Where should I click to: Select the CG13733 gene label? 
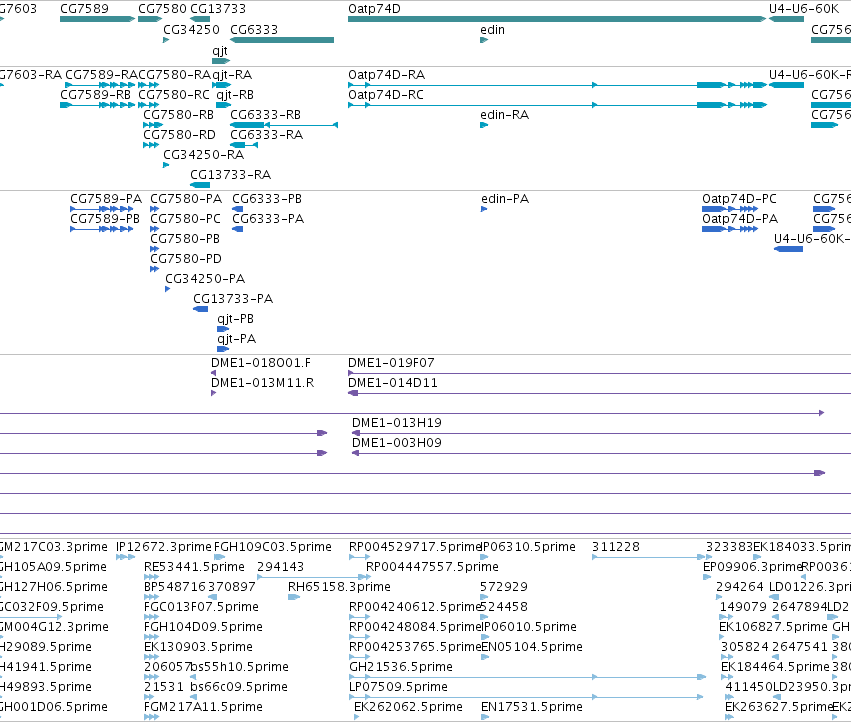[x=218, y=9]
